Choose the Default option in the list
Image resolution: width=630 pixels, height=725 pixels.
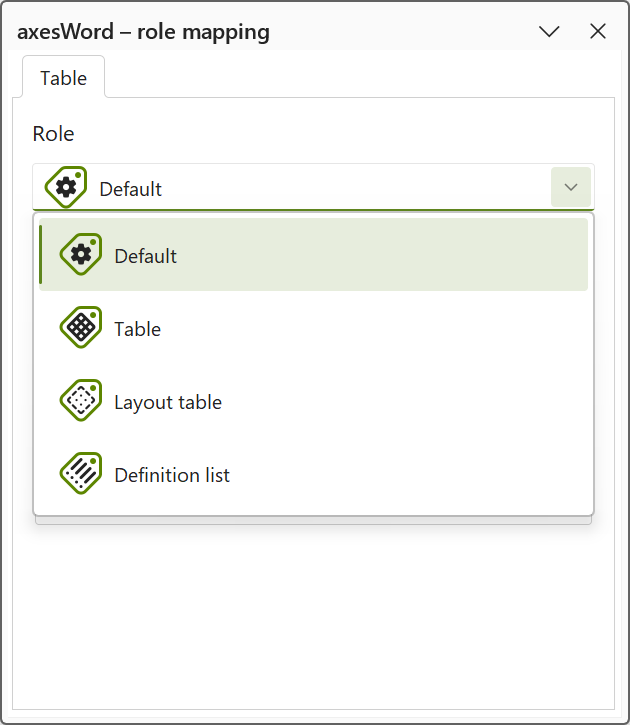[313, 255]
